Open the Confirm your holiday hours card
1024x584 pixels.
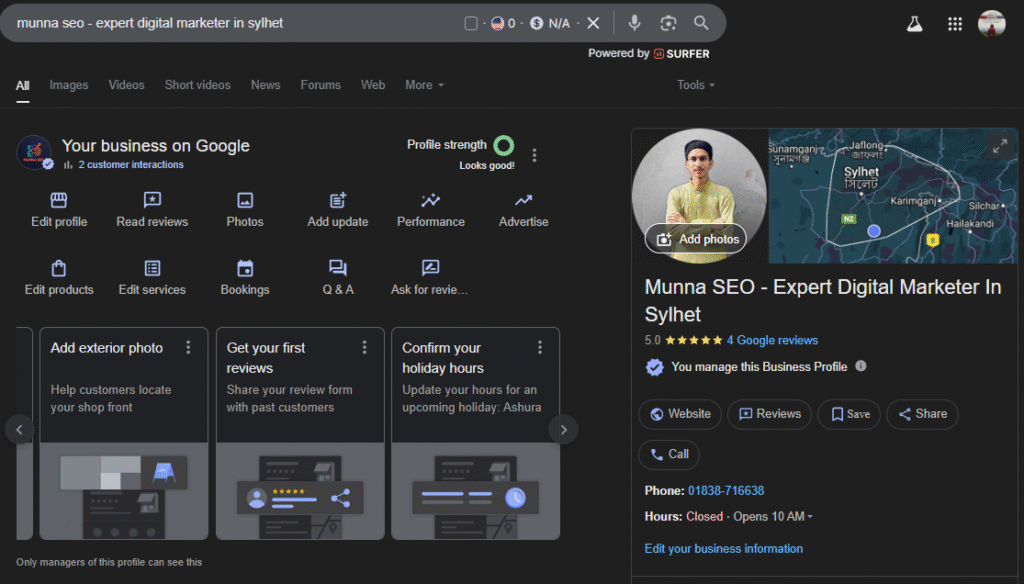tap(475, 434)
